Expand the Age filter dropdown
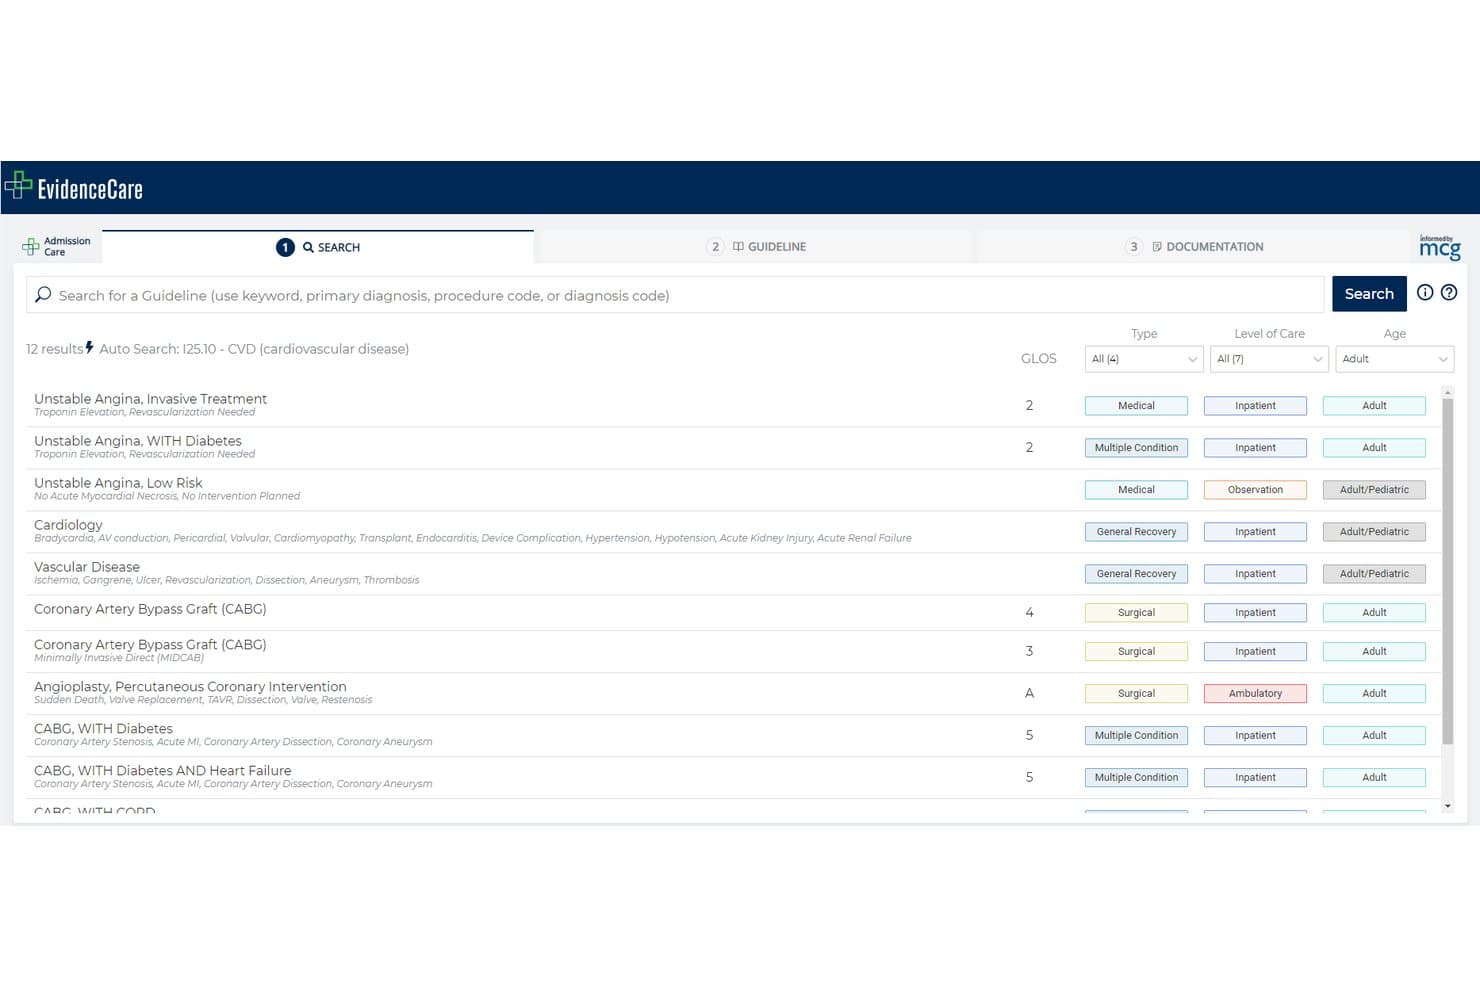 pos(1394,359)
